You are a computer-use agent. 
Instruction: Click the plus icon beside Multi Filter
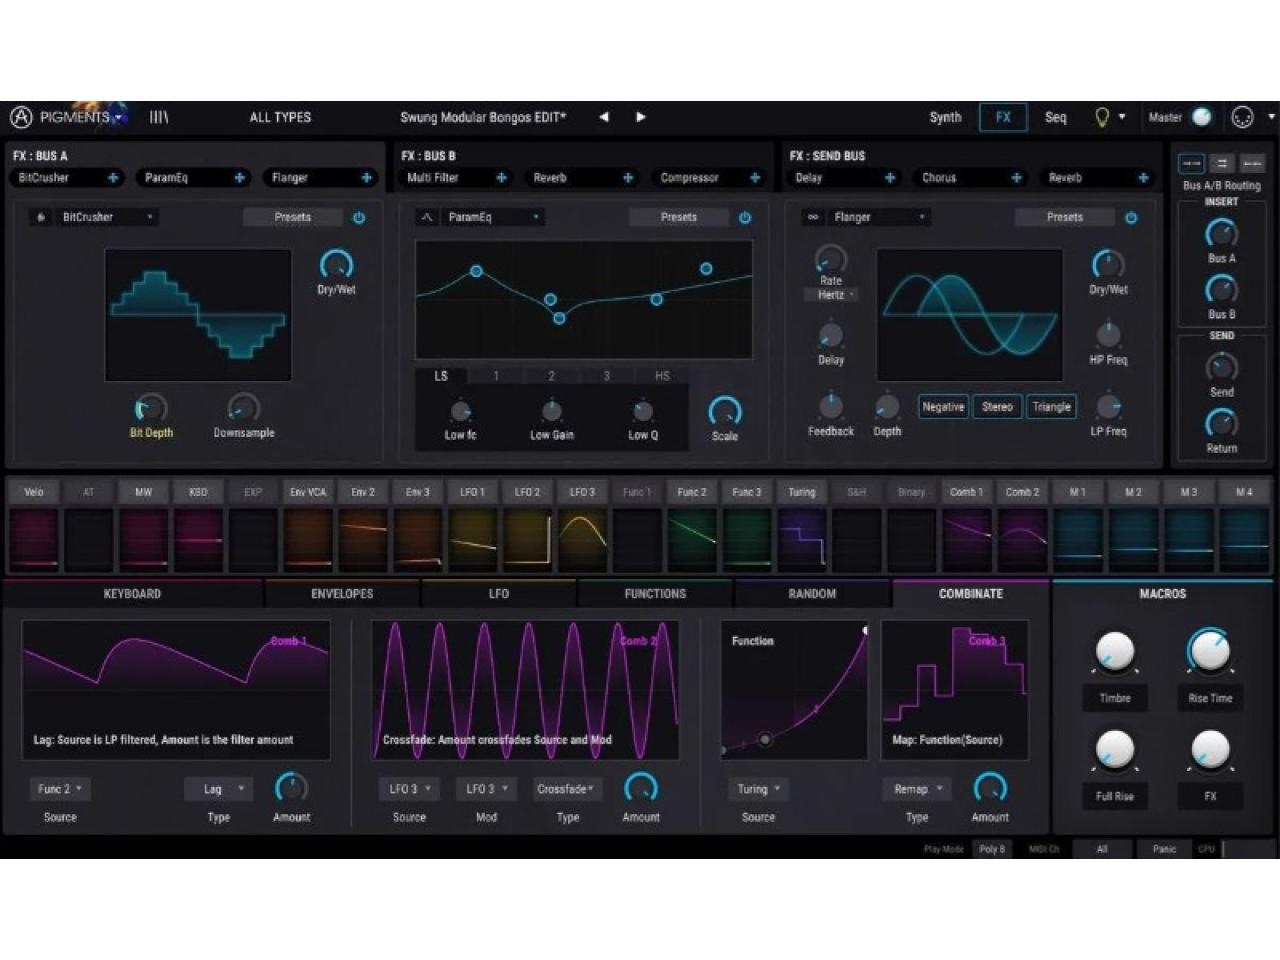501,178
